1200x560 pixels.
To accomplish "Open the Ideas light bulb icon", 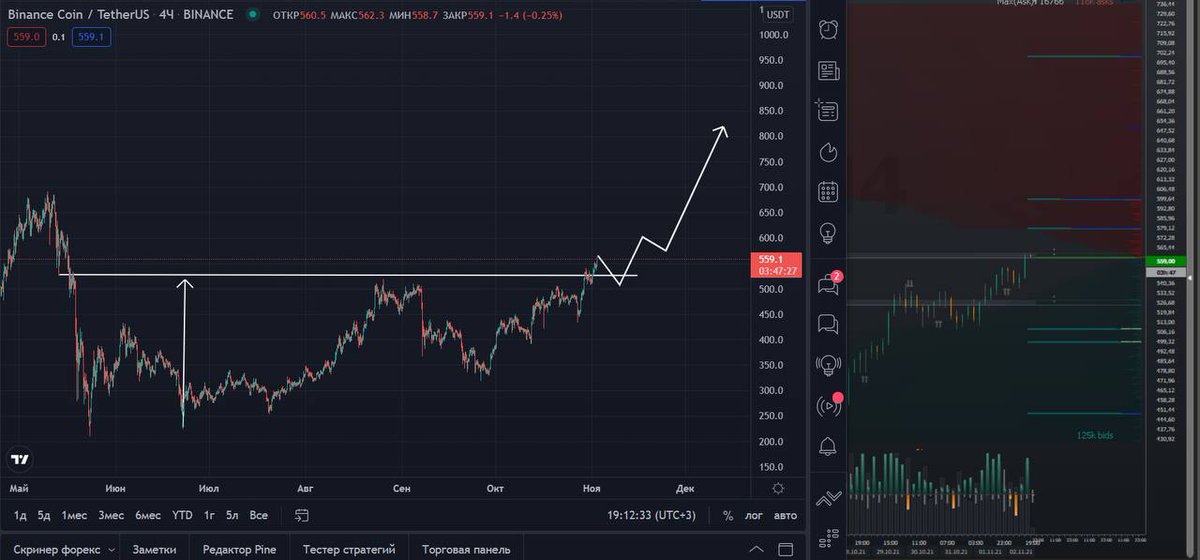I will (x=828, y=233).
